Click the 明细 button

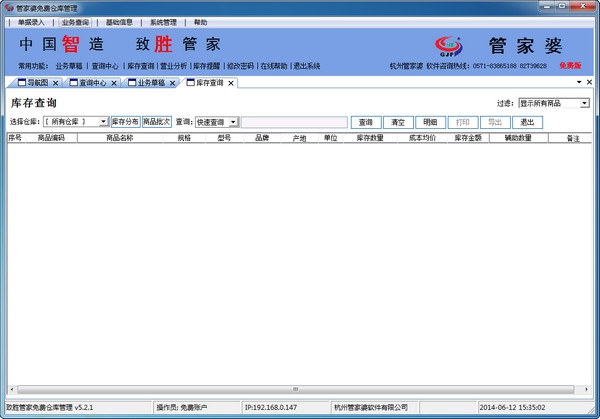click(430, 122)
